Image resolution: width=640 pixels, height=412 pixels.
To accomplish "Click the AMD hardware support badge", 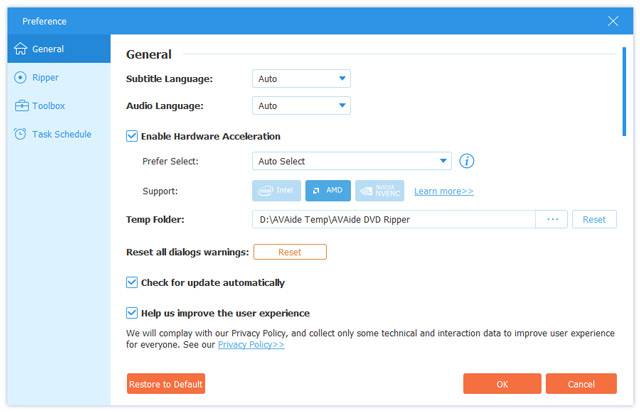I will (x=328, y=190).
